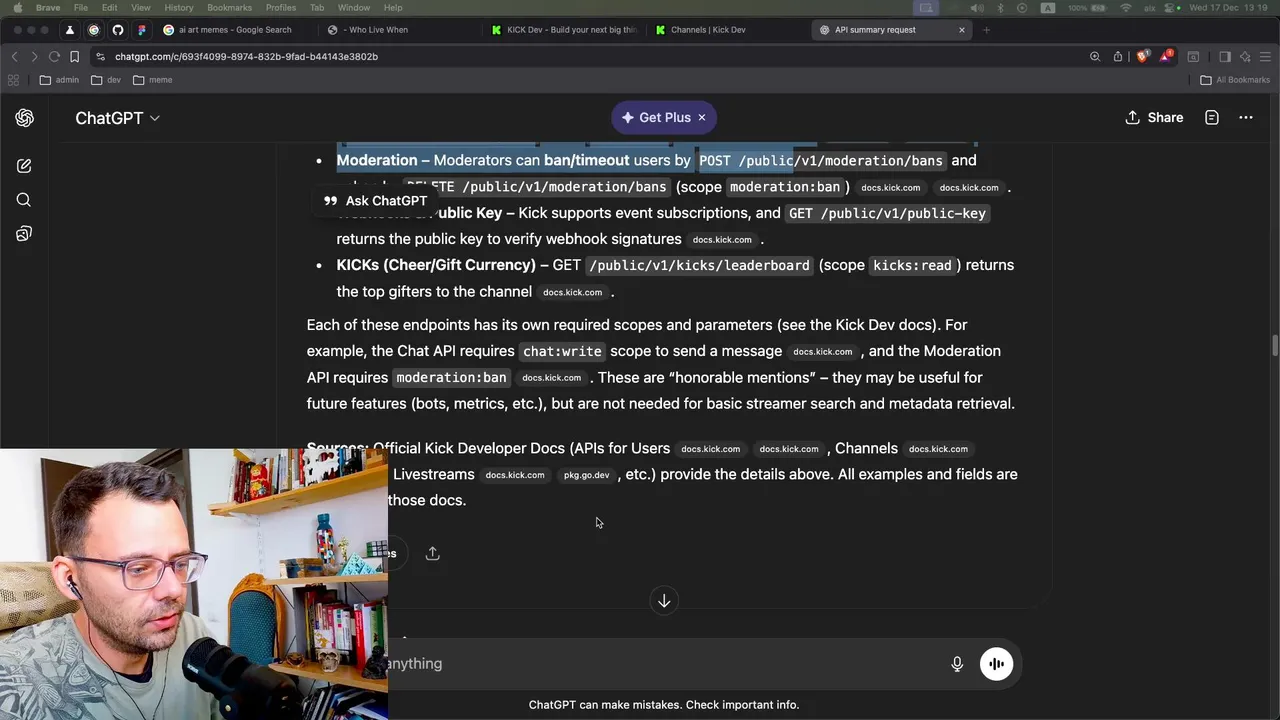Open the 'admin' bookmarks folder
Viewport: 1280px width, 720px height.
[59, 80]
